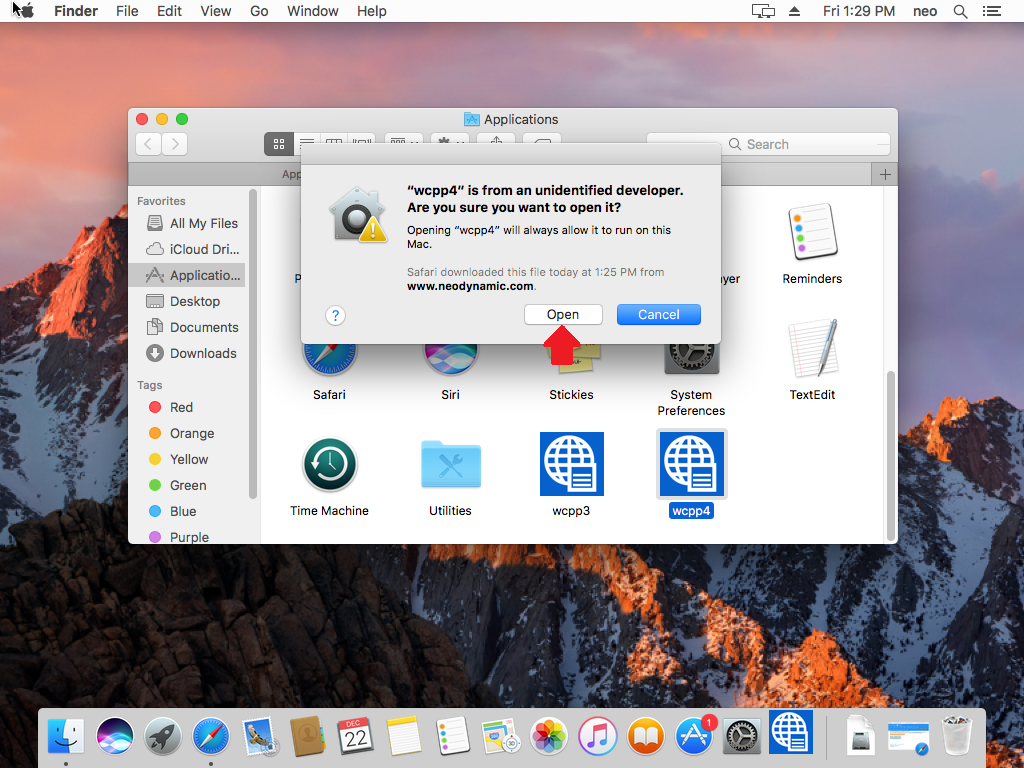
Task: Open the Window menu
Action: (313, 11)
